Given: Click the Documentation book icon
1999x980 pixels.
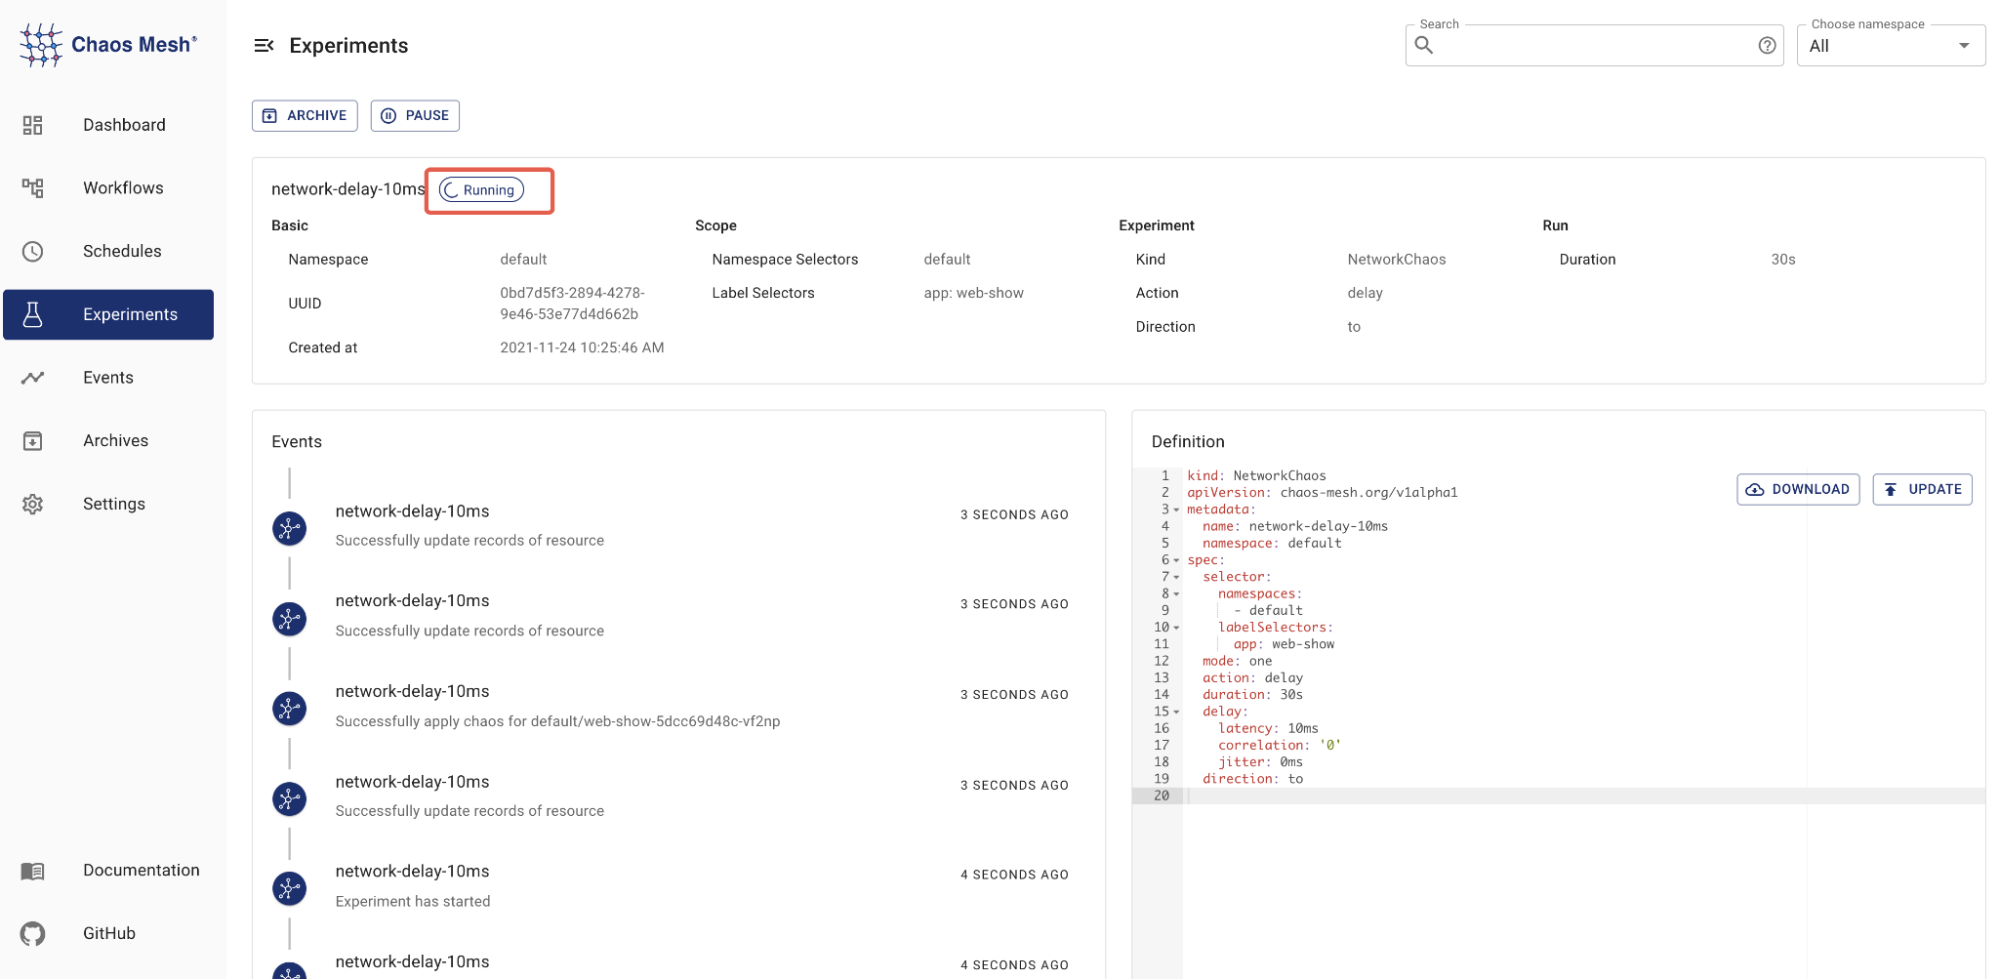Looking at the screenshot, I should [x=33, y=871].
